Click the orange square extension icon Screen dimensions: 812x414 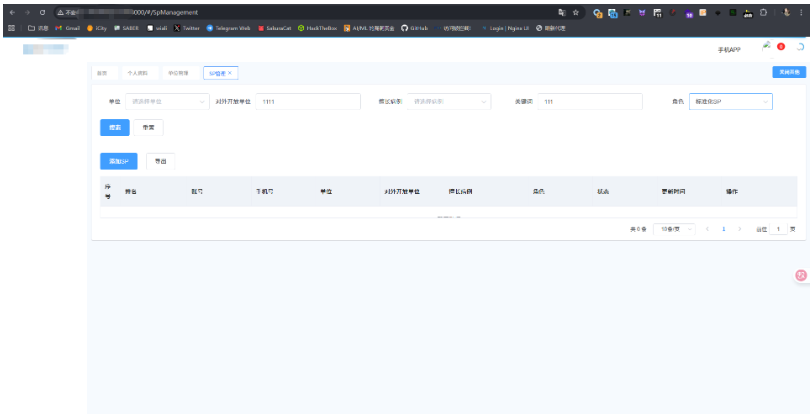pyautogui.click(x=703, y=12)
